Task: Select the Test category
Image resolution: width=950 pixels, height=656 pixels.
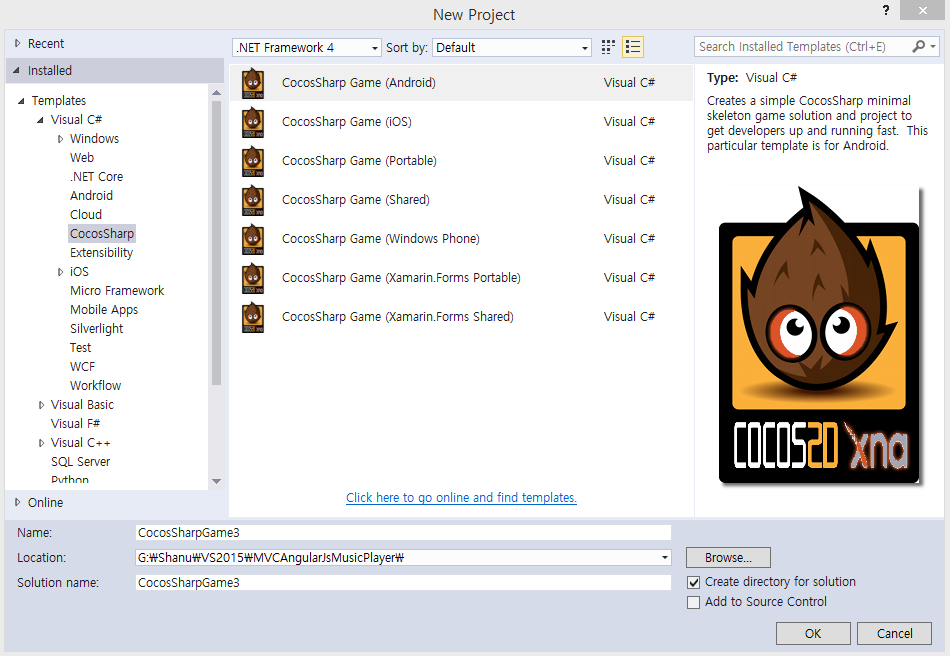Action: [x=81, y=348]
